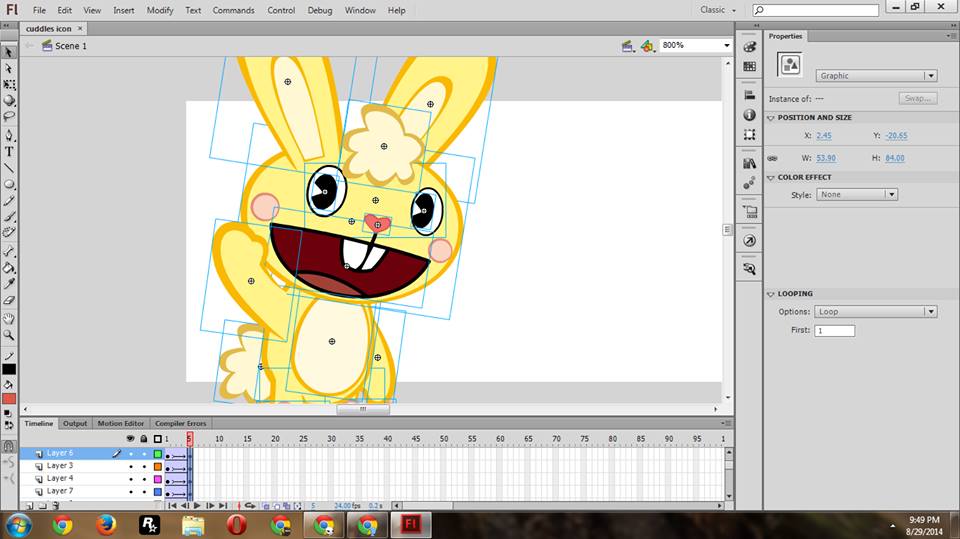Click the Swap... button

coord(916,98)
